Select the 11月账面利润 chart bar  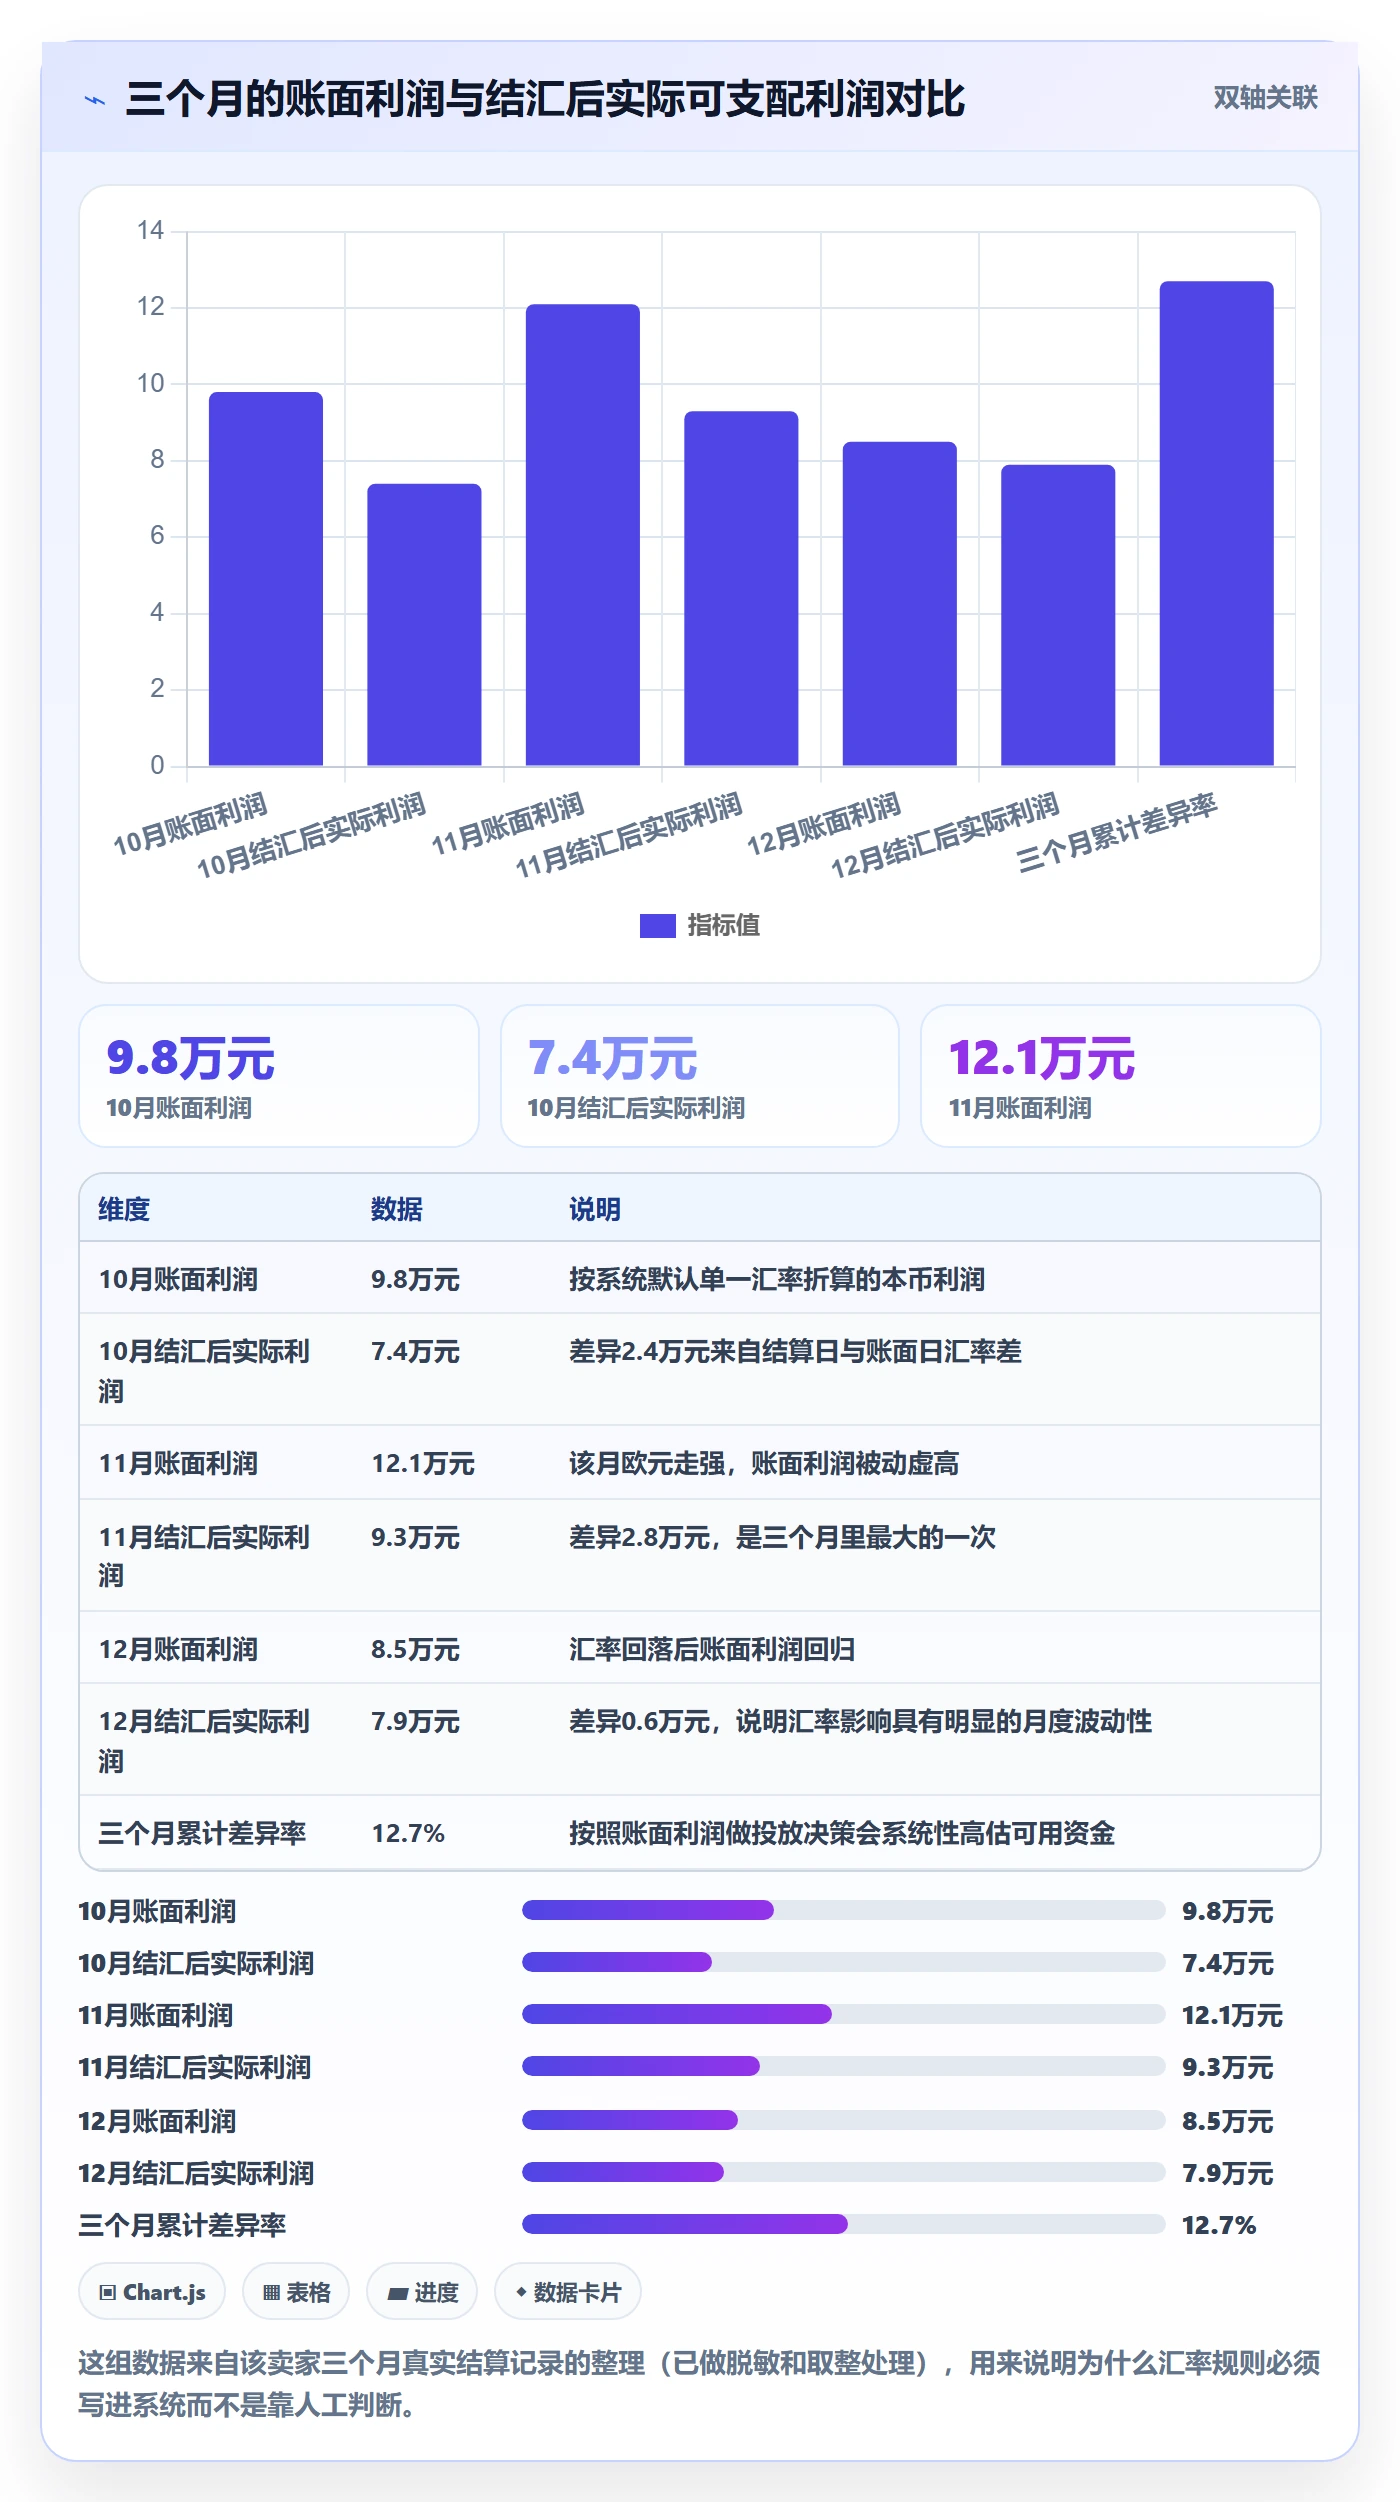(x=583, y=535)
